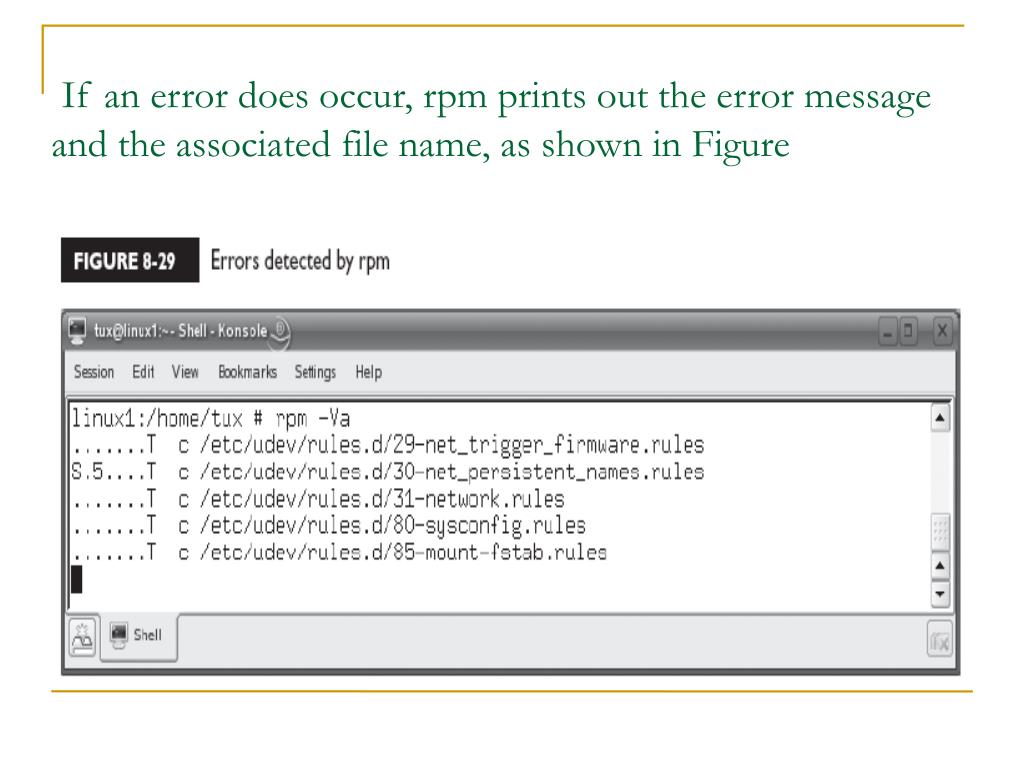The height and width of the screenshot is (768, 1024).
Task: Select the Shell session tab
Action: click(x=138, y=636)
